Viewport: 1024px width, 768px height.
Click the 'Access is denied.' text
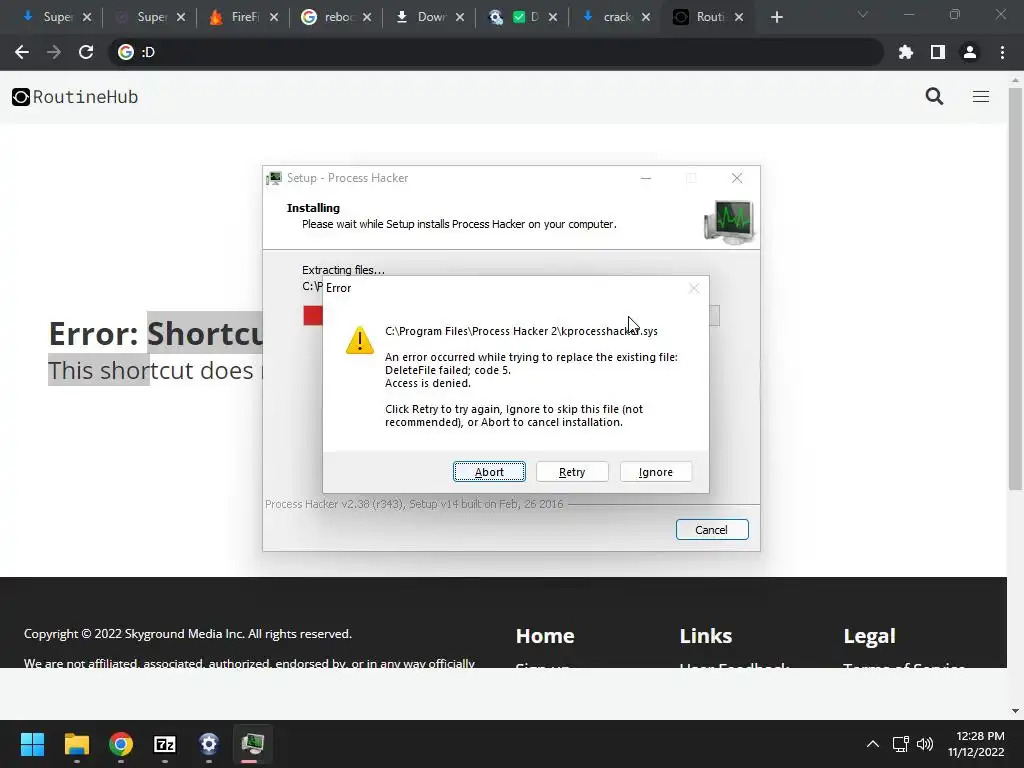428,383
